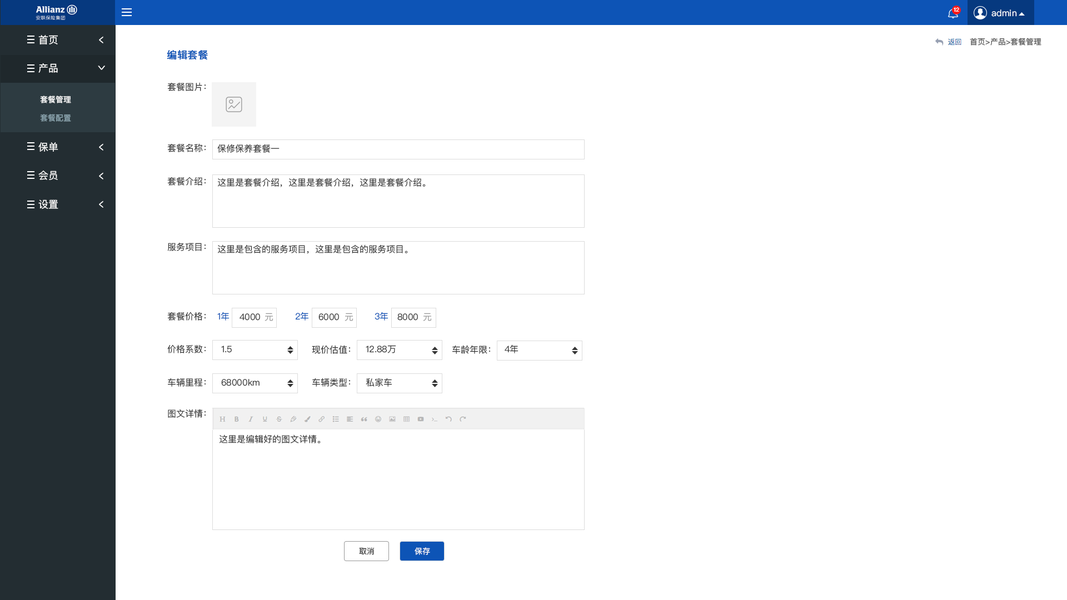This screenshot has height=600, width=1067.
Task: Toggle underline formatting in the editor
Action: click(x=265, y=419)
